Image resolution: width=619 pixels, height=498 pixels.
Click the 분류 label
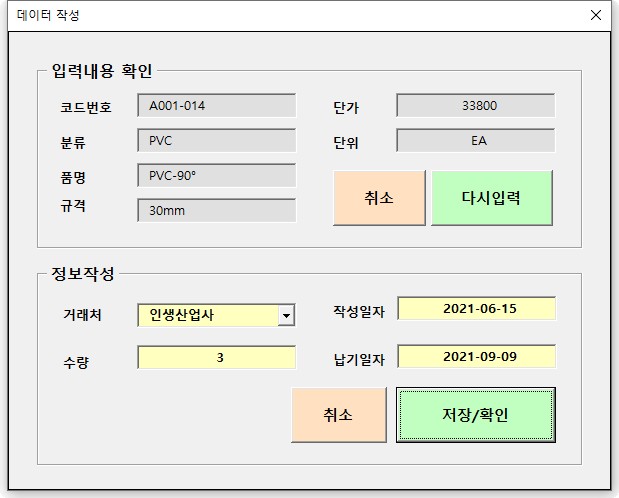tap(73, 142)
